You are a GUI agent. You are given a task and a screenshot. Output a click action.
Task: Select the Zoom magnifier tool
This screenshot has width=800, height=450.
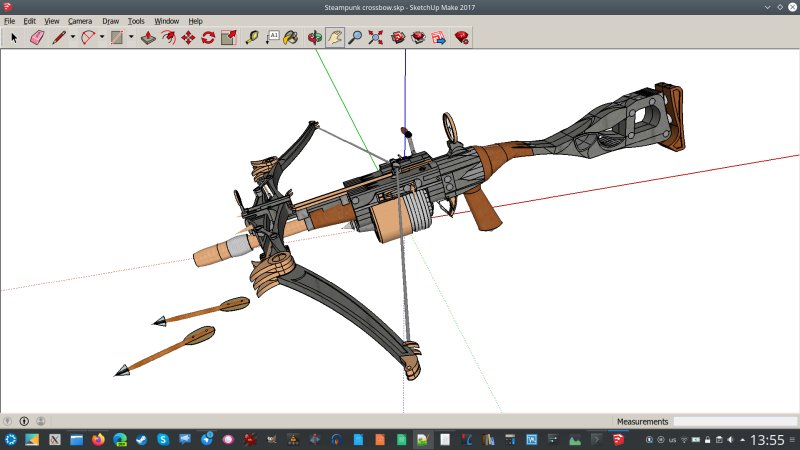(356, 38)
